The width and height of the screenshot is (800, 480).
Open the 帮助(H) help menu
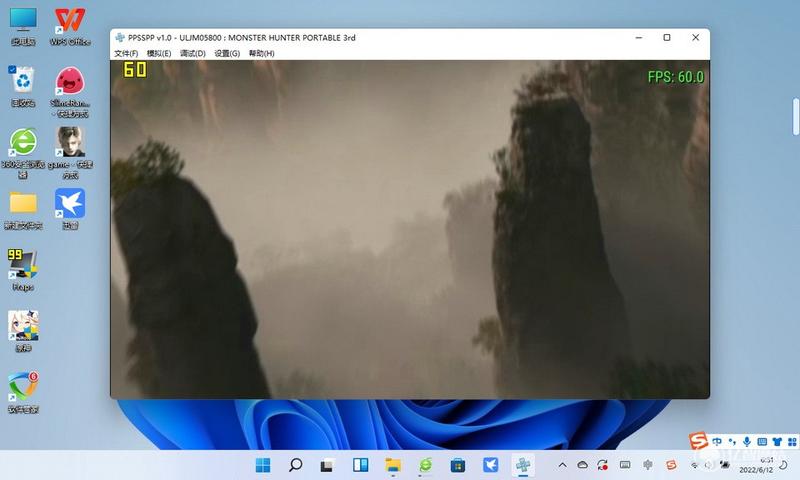click(261, 53)
